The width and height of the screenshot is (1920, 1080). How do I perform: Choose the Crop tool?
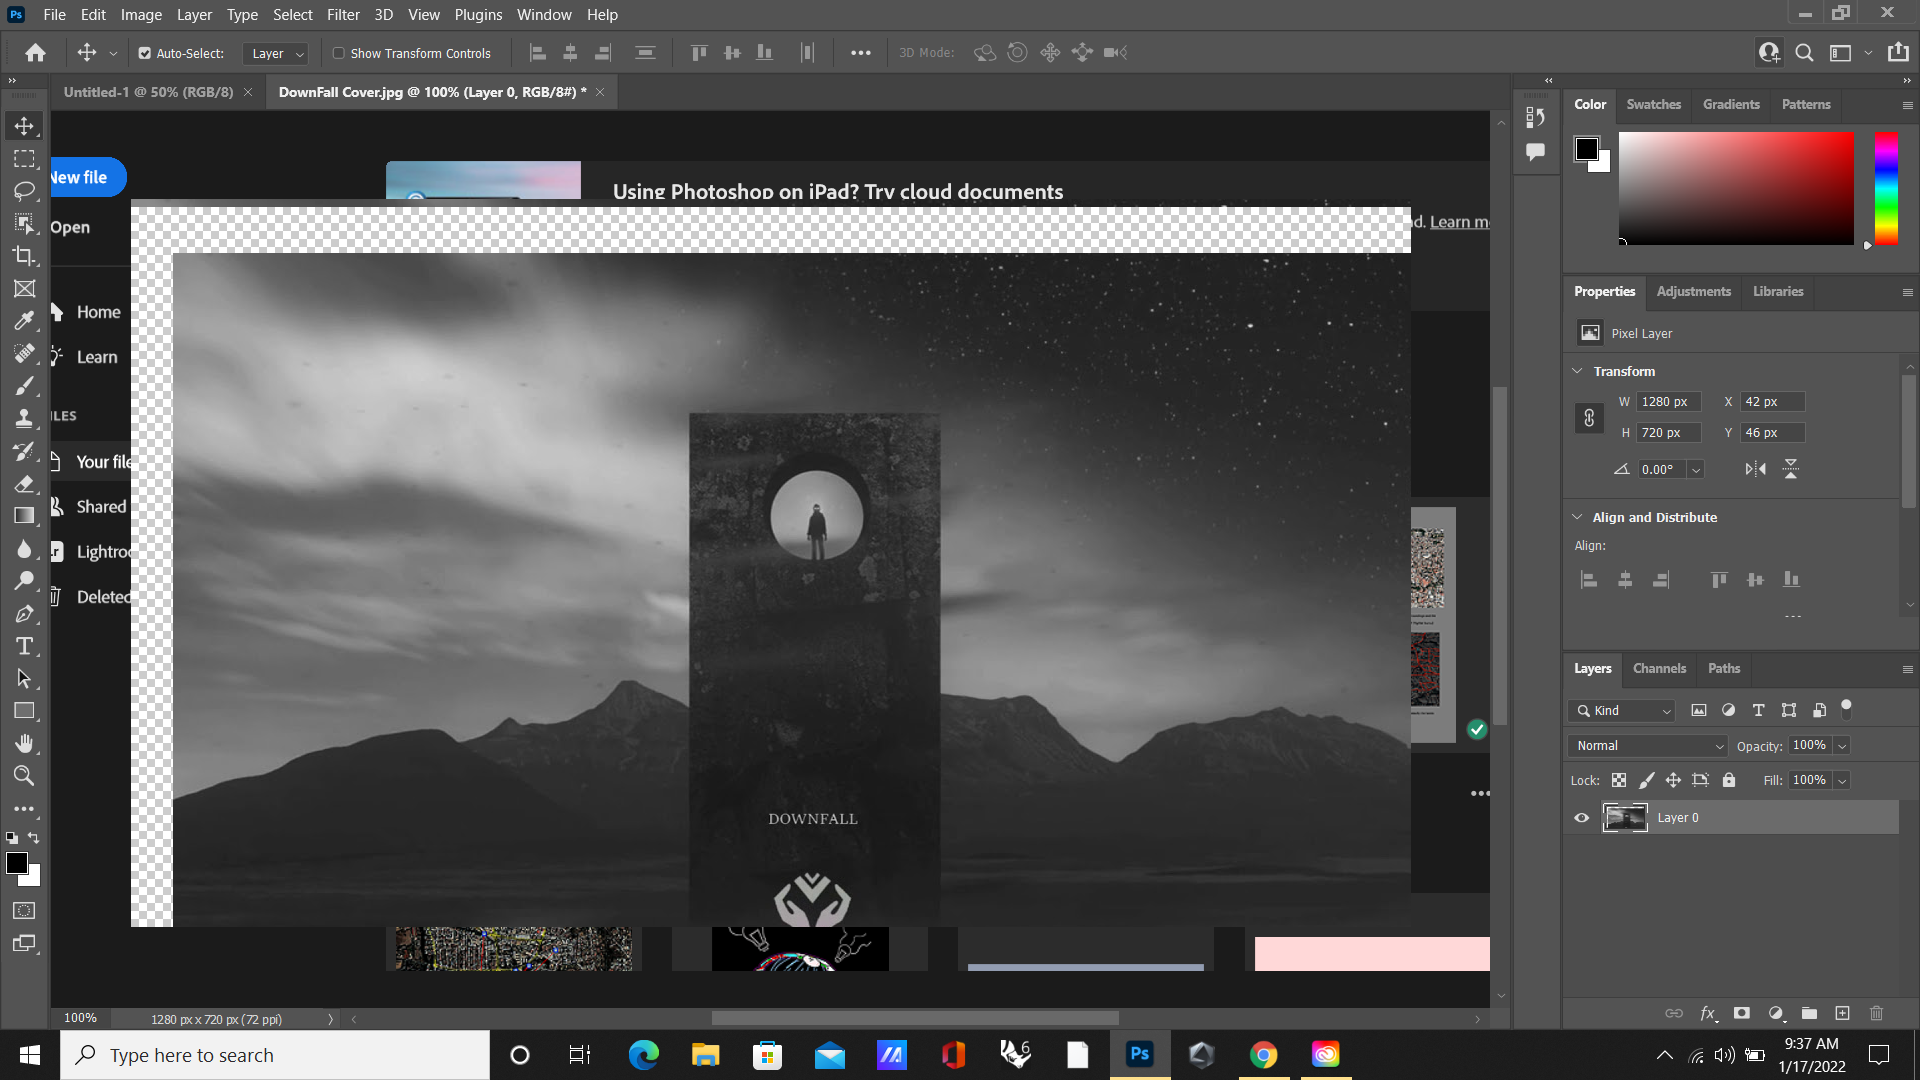(25, 256)
